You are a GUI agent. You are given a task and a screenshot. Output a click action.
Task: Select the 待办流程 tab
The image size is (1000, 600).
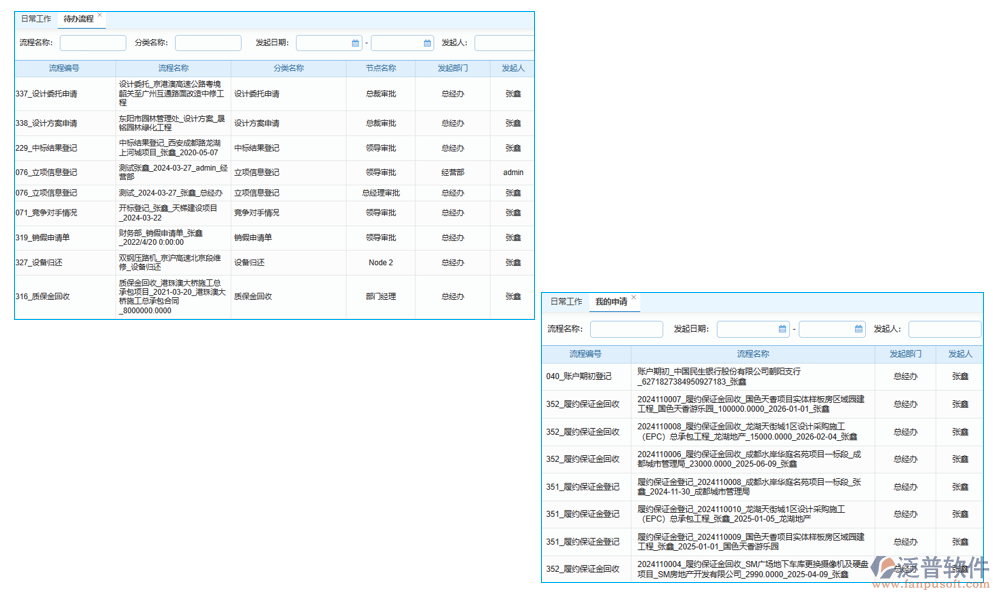[78, 19]
